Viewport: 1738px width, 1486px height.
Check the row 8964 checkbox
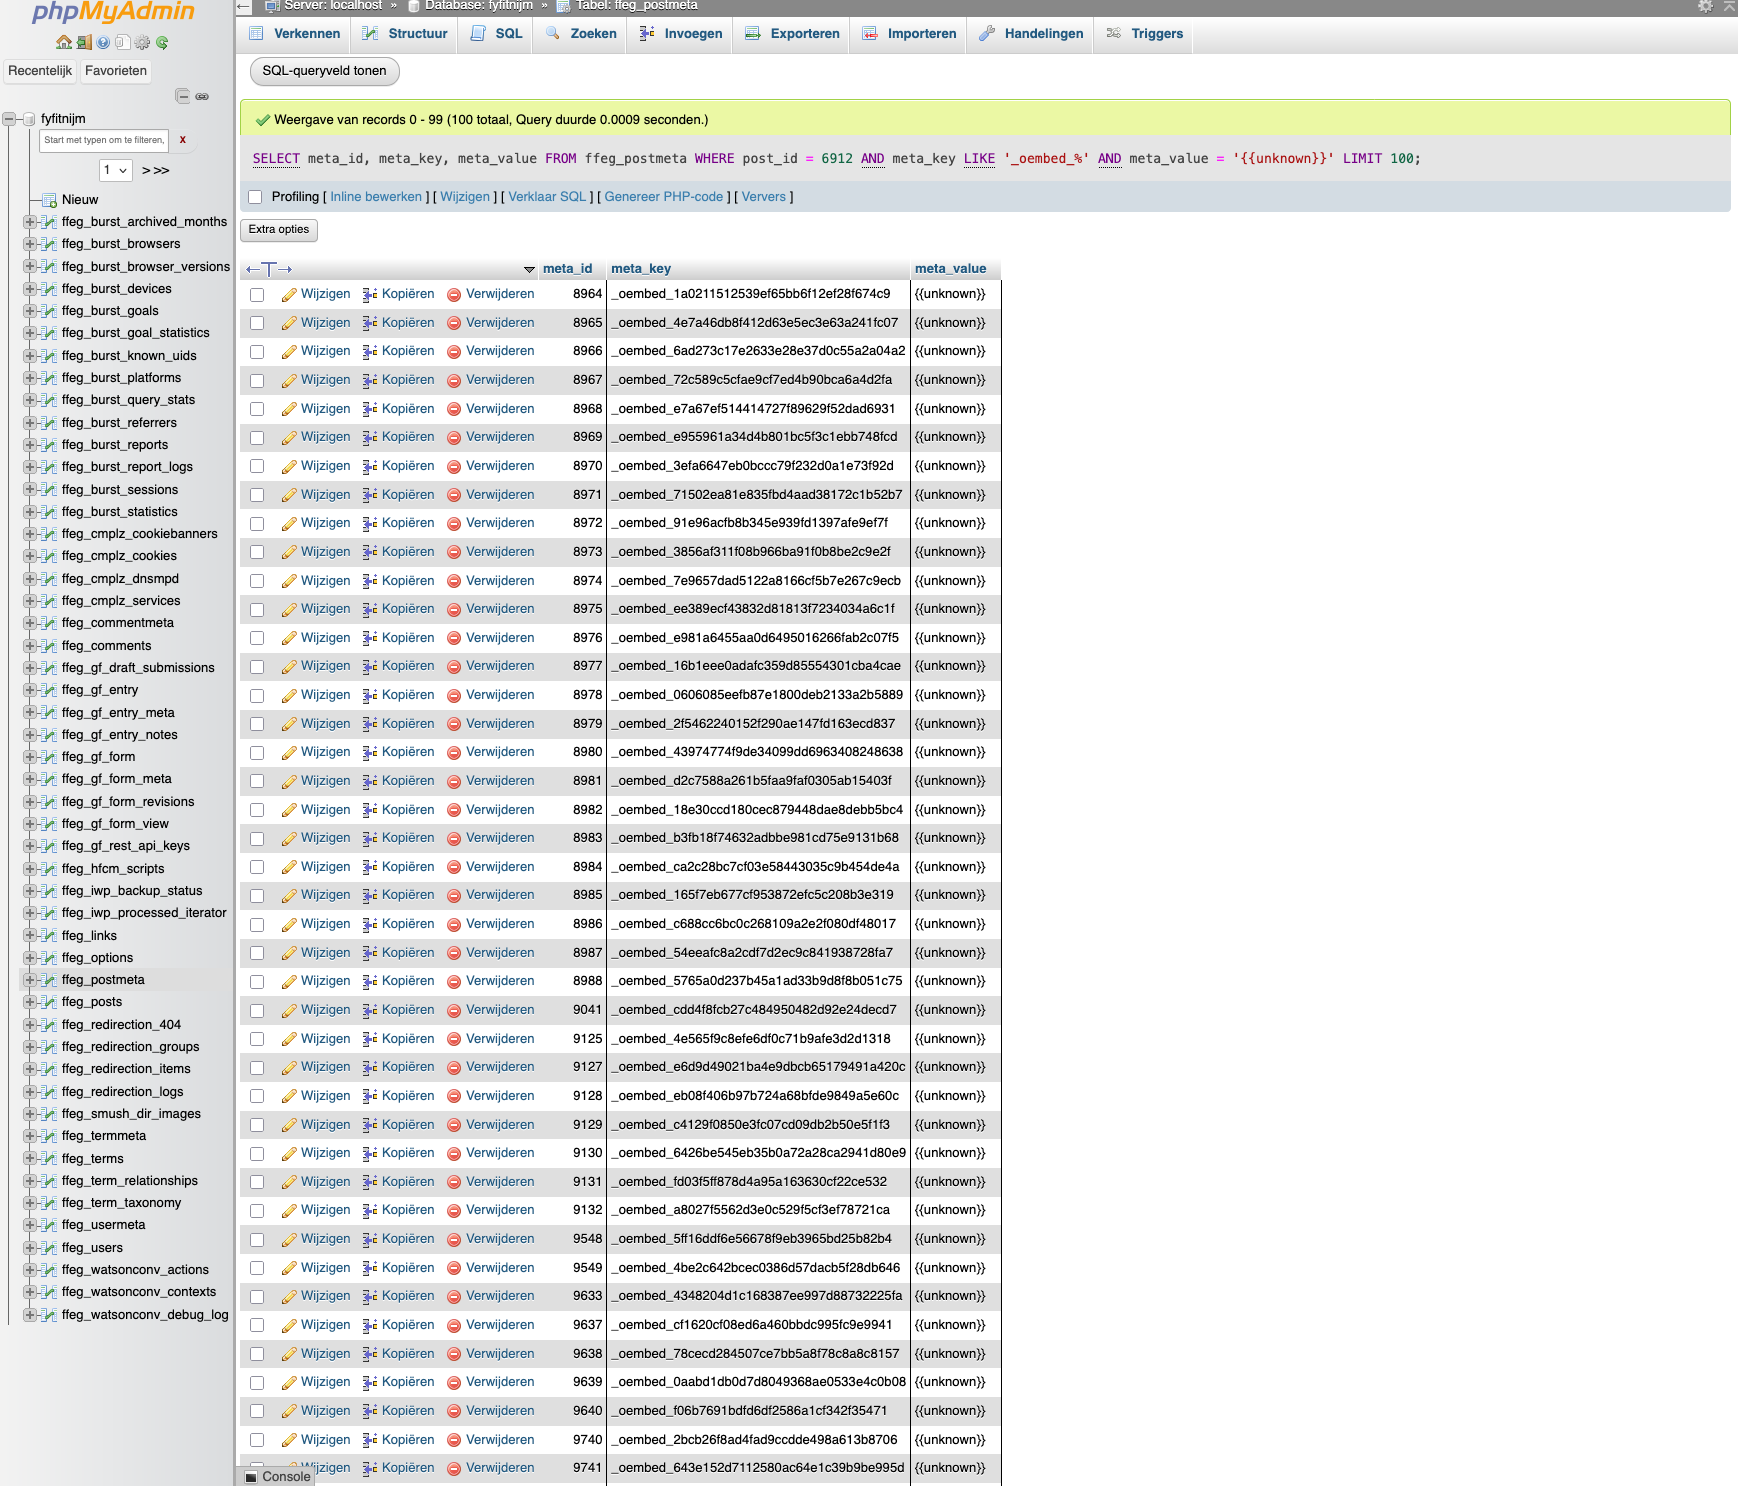[x=257, y=295]
